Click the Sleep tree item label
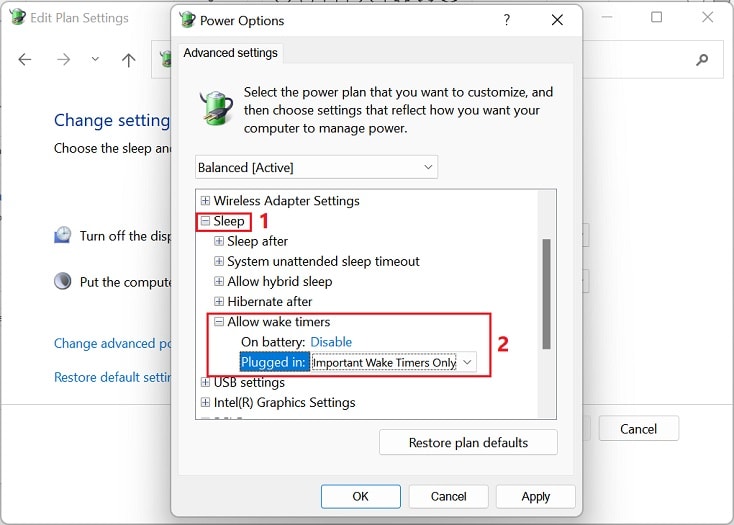Screen dimensions: 734x525 (x=229, y=221)
